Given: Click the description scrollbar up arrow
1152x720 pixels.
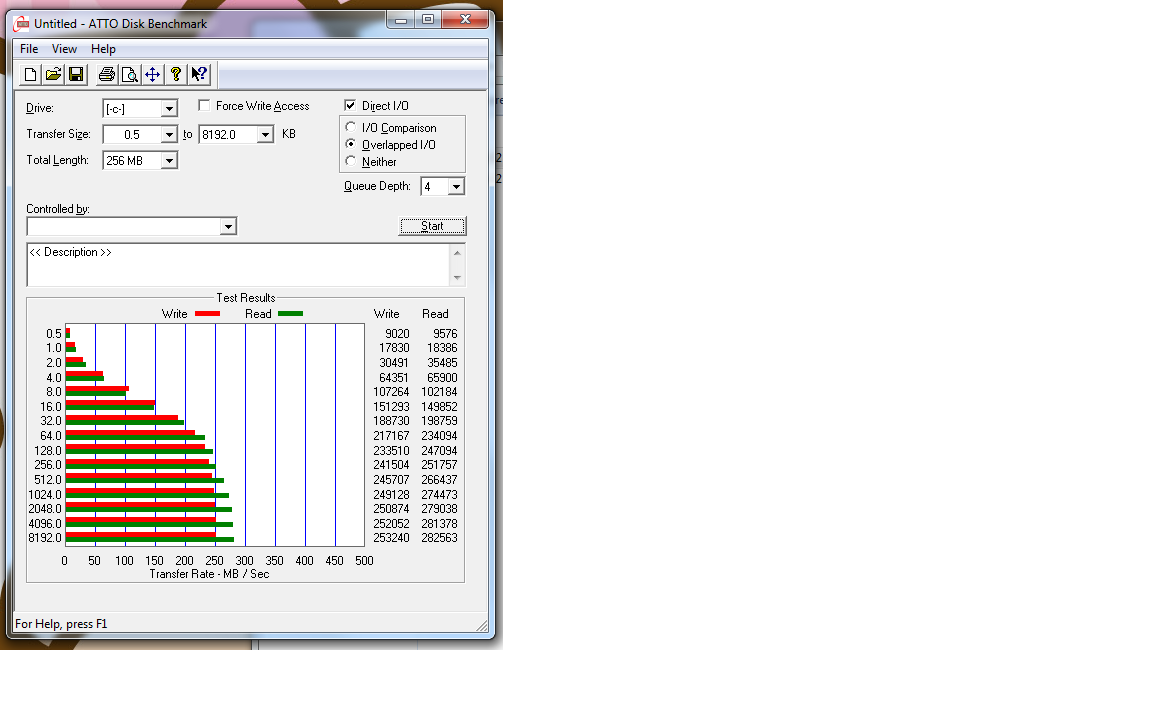Looking at the screenshot, I should coord(457,253).
